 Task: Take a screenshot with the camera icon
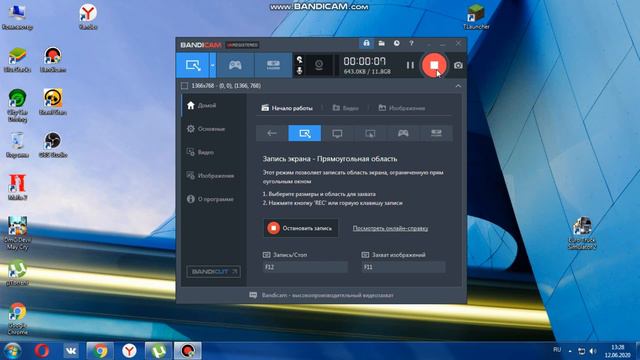(x=458, y=65)
